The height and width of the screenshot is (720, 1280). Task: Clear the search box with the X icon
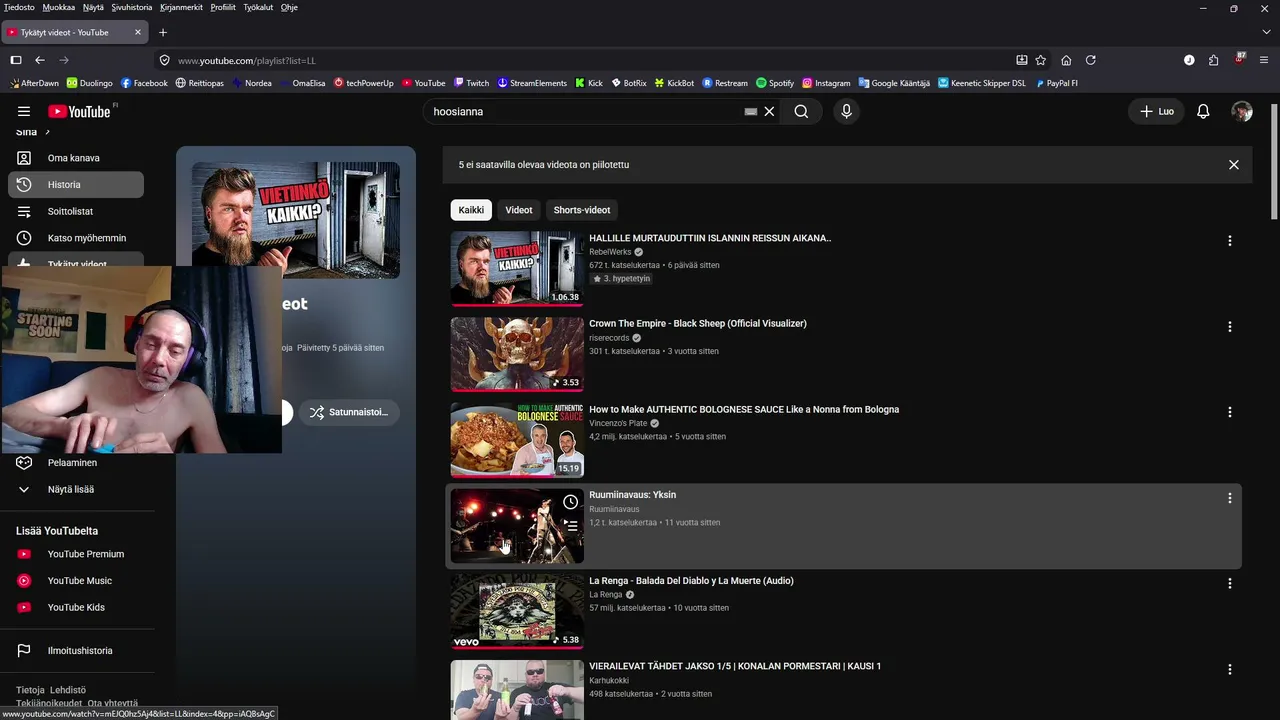769,112
